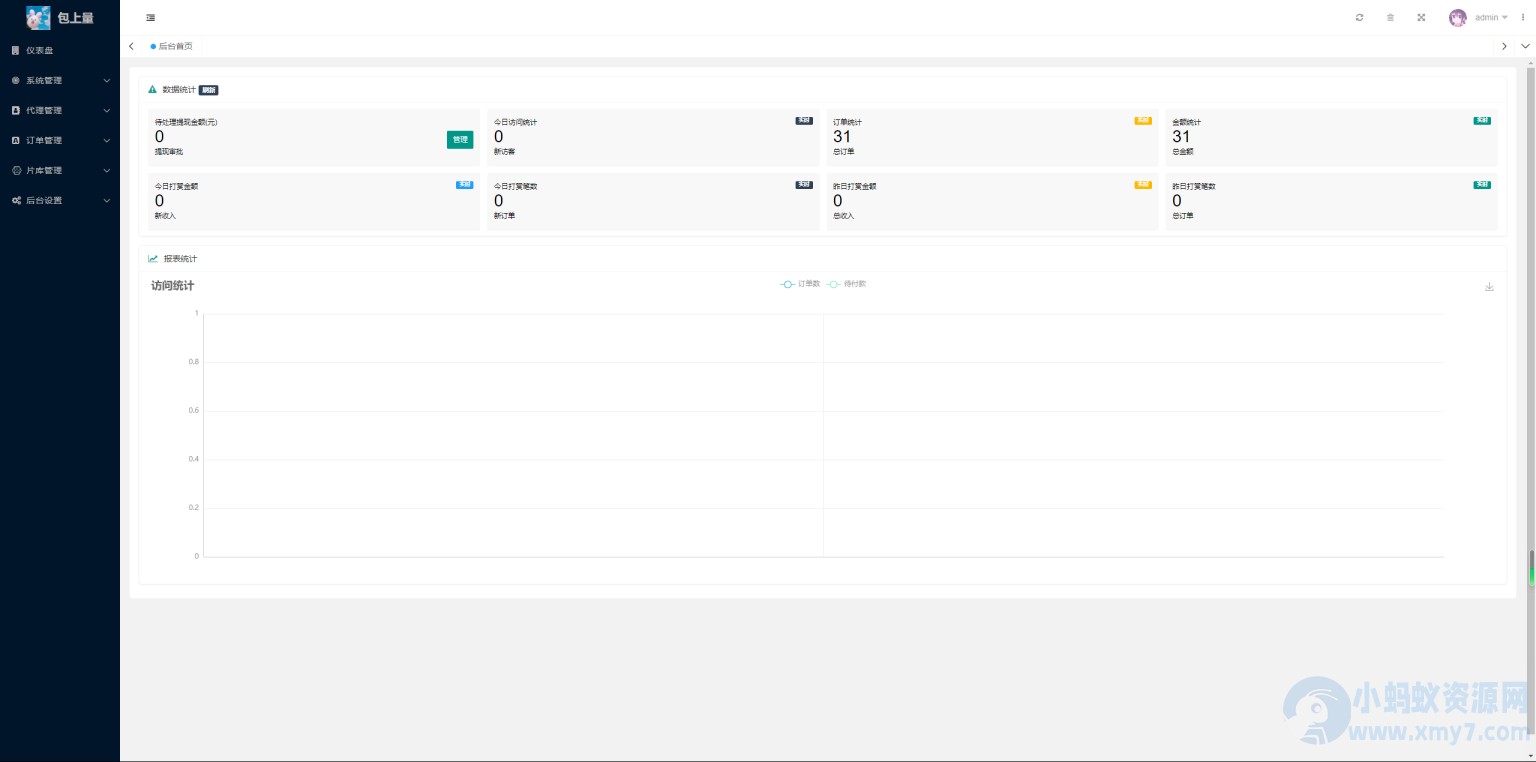Click the orange badge on 昨日打赏金额 card
This screenshot has width=1536, height=762.
[x=1143, y=184]
